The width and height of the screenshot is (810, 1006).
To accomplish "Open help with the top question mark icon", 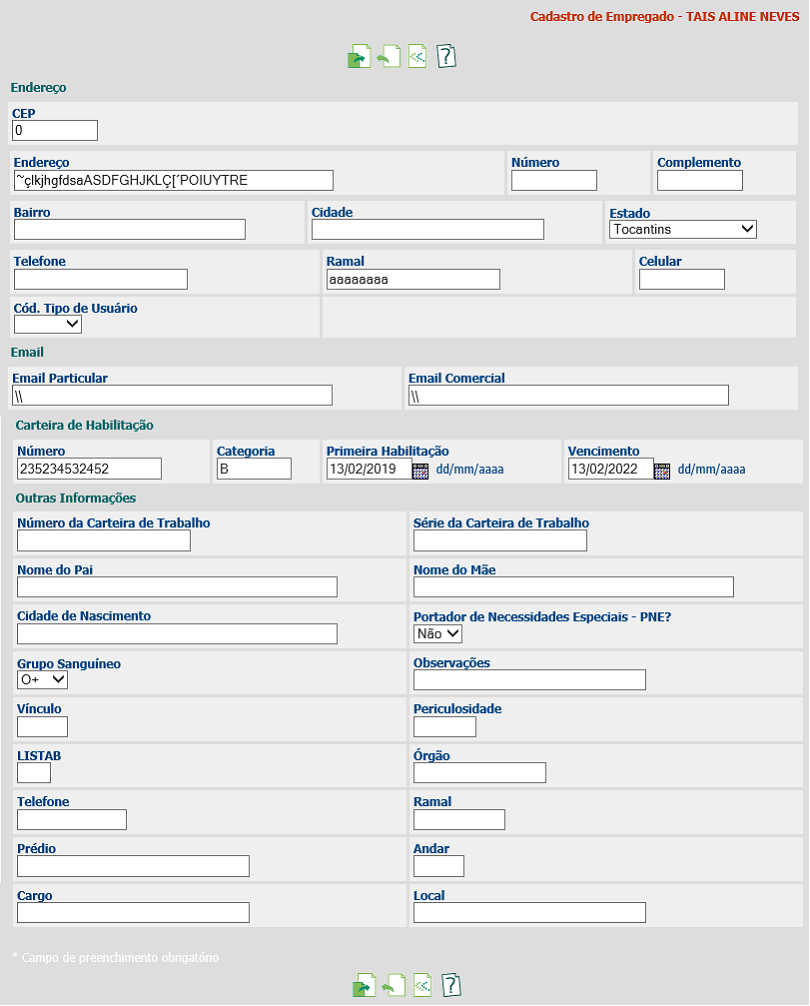I will 446,56.
